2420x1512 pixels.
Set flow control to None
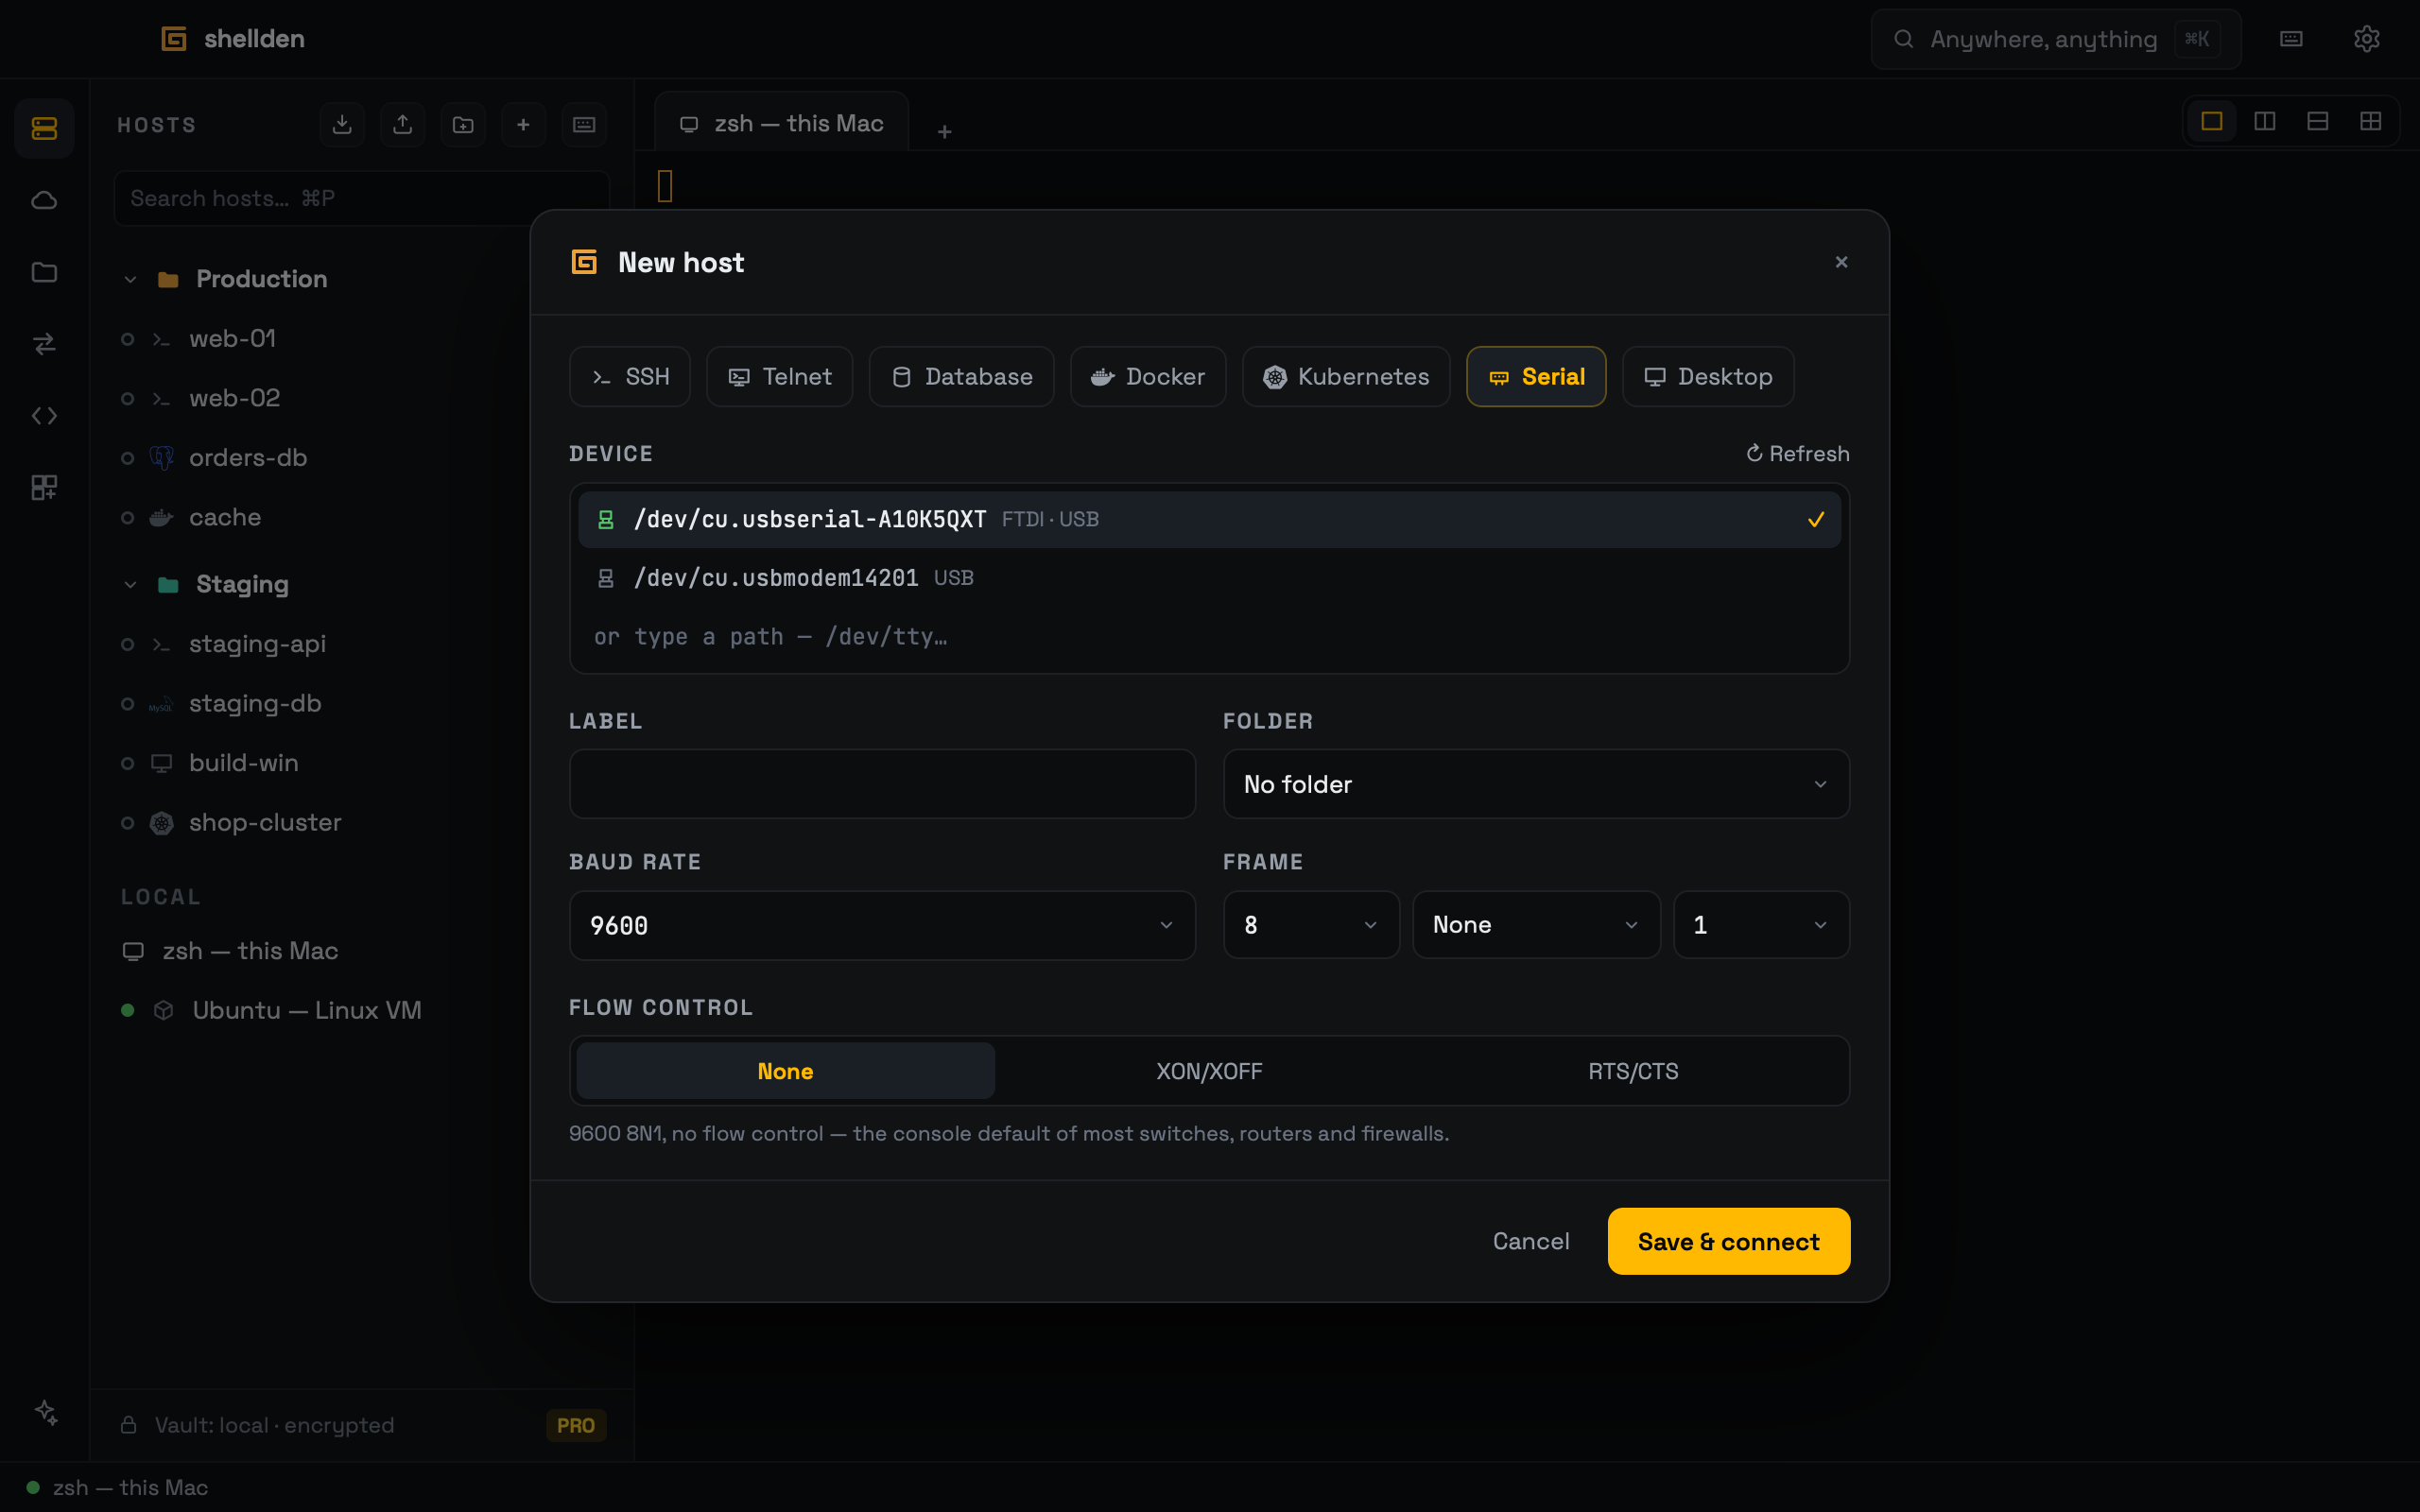click(x=785, y=1071)
